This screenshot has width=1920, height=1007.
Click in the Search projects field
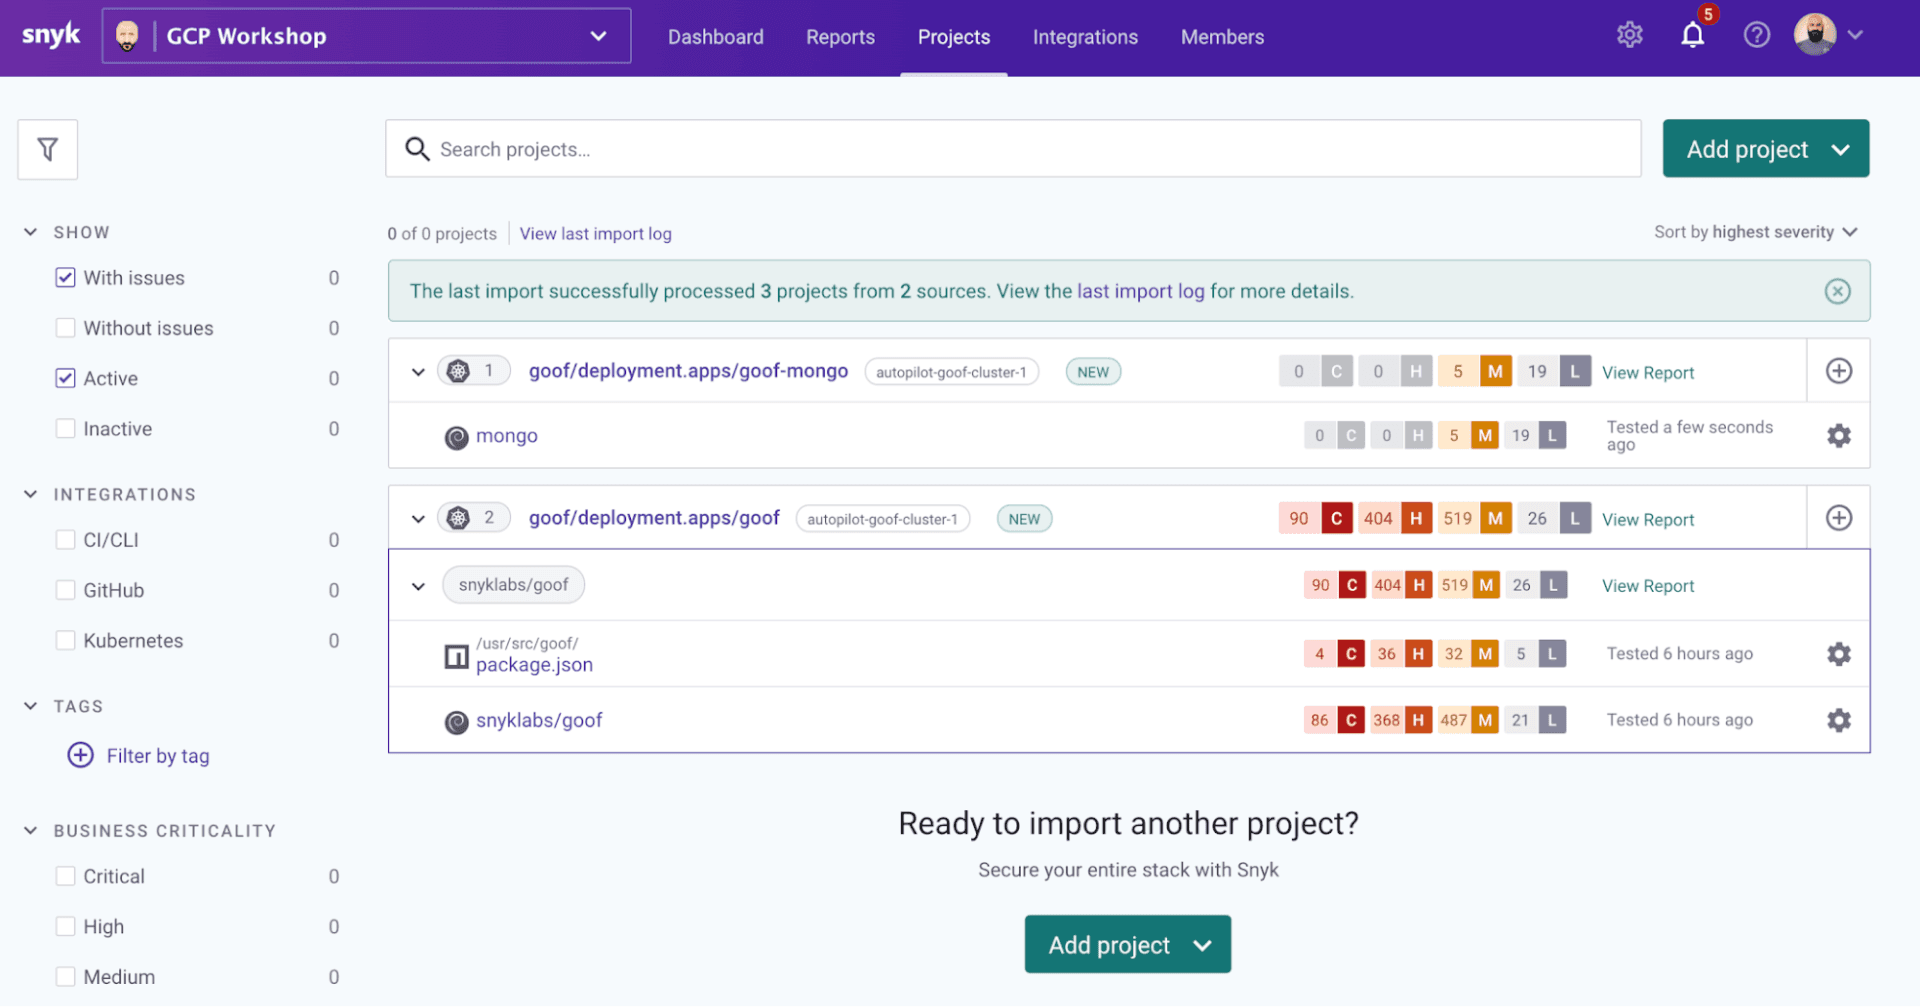click(1013, 149)
